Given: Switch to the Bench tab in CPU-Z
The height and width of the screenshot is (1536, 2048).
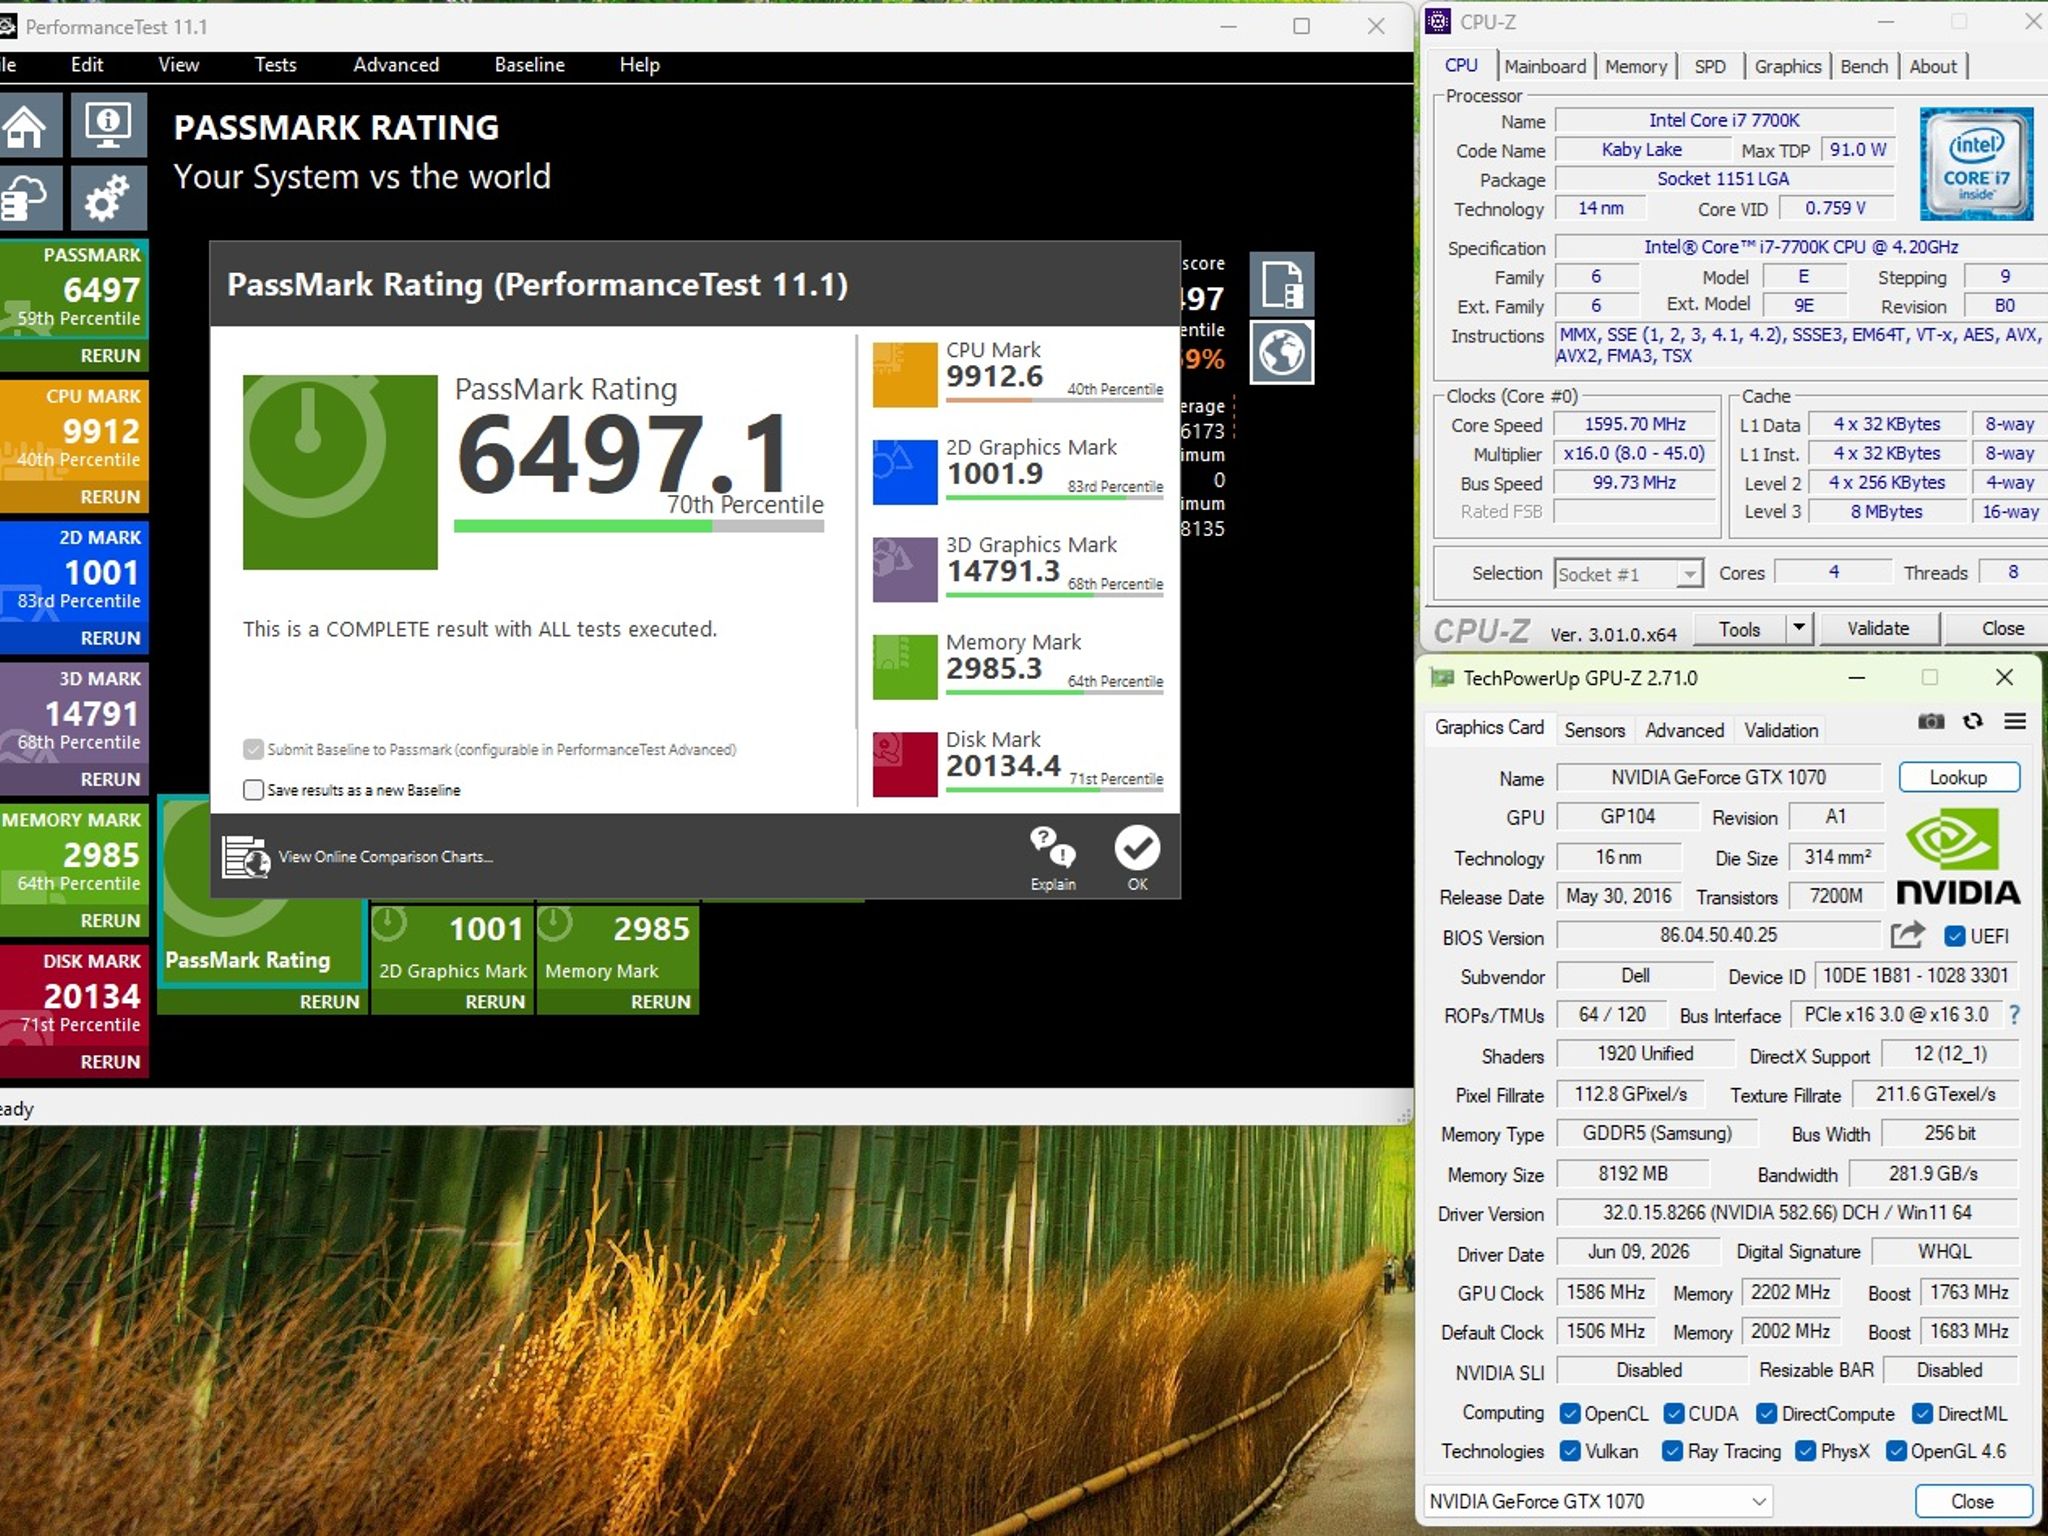Looking at the screenshot, I should (1864, 66).
